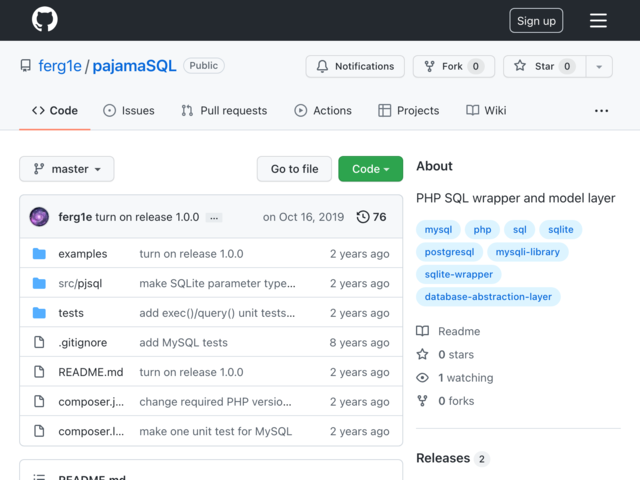Viewport: 640px width, 480px height.
Task: Click the Readme book icon in About
Action: pos(422,331)
